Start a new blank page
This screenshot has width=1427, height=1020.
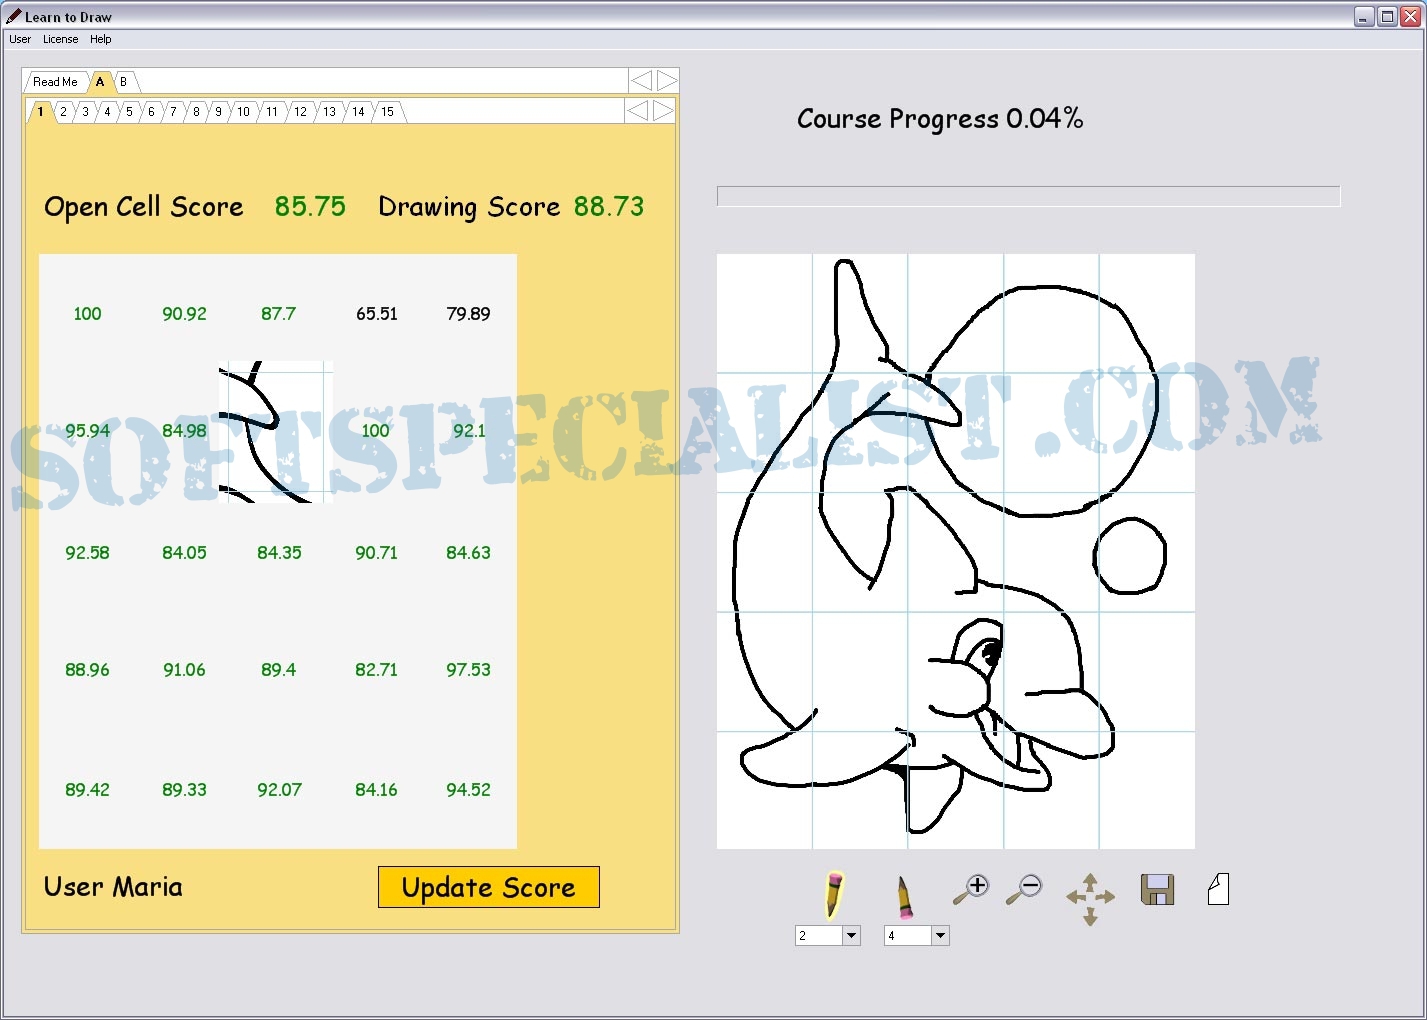pos(1218,889)
